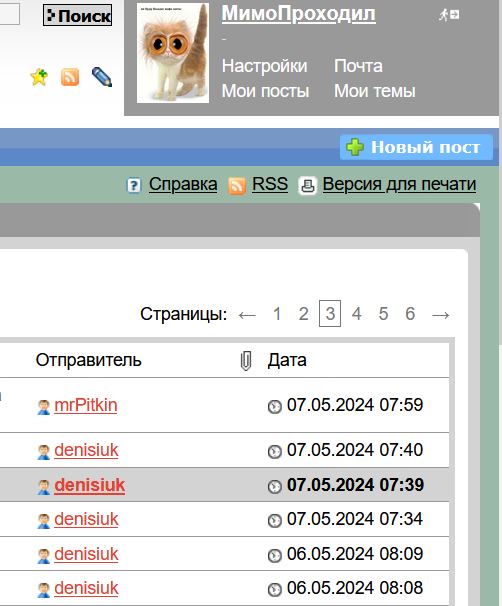Screen dimensions: 502x606
Task: Click the question-mark help icon
Action: coord(134,185)
